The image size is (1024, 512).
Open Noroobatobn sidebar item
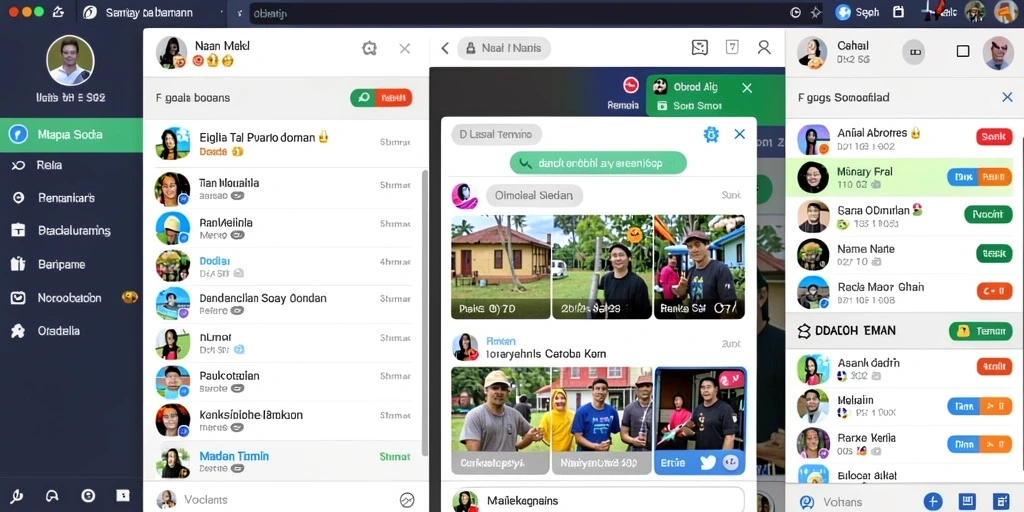[71, 298]
